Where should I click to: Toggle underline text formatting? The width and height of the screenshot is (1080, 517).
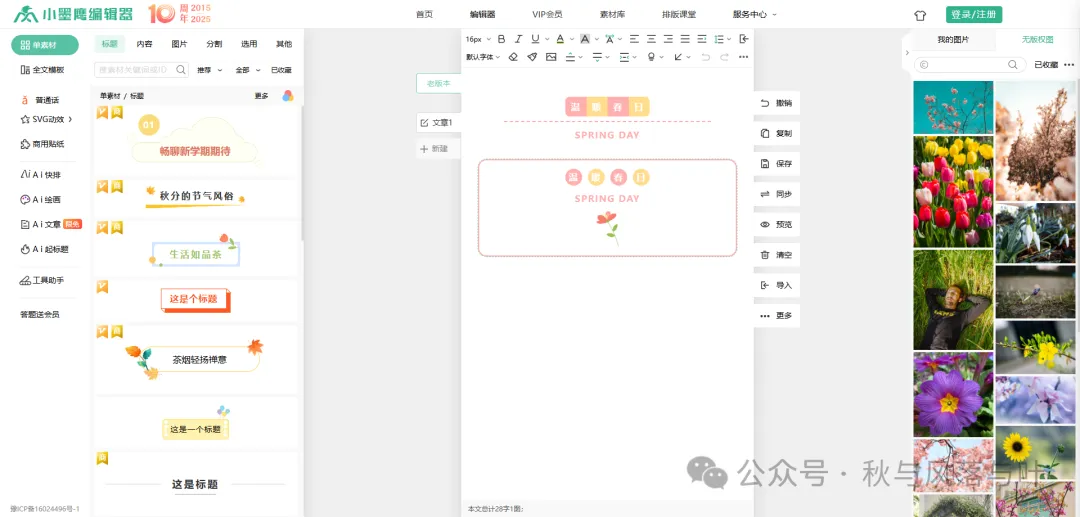click(x=535, y=39)
